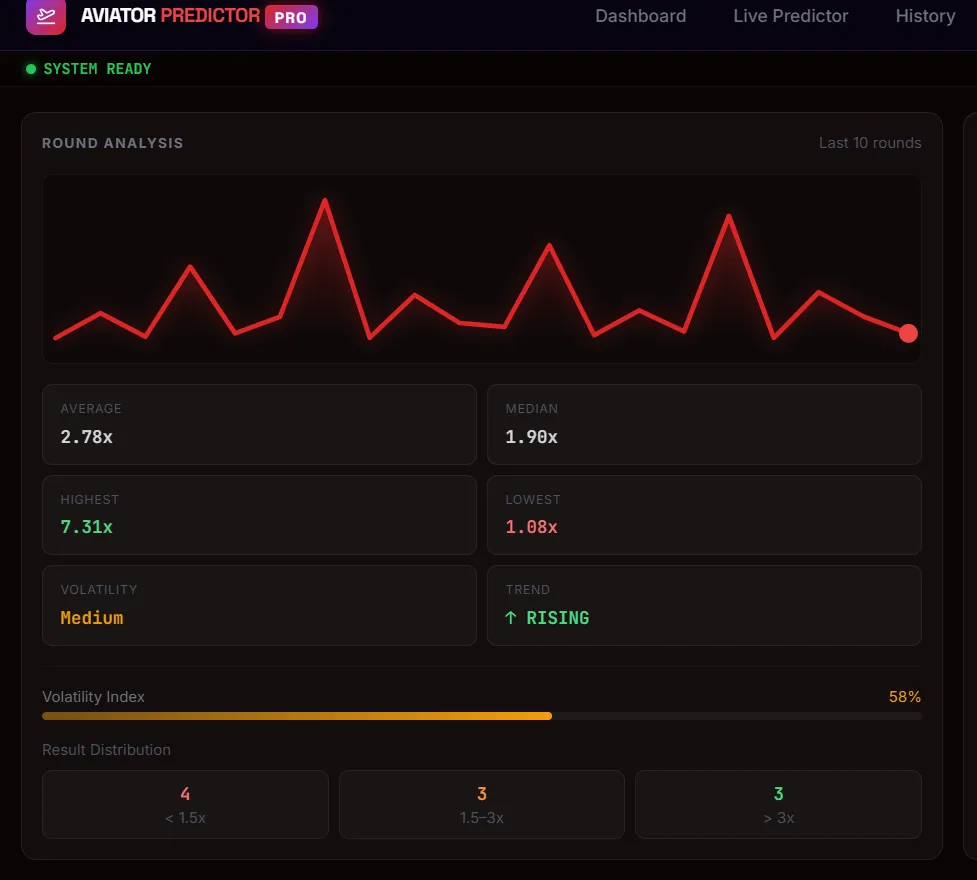Click the ROUND ANALYSIS heading

pos(113,143)
